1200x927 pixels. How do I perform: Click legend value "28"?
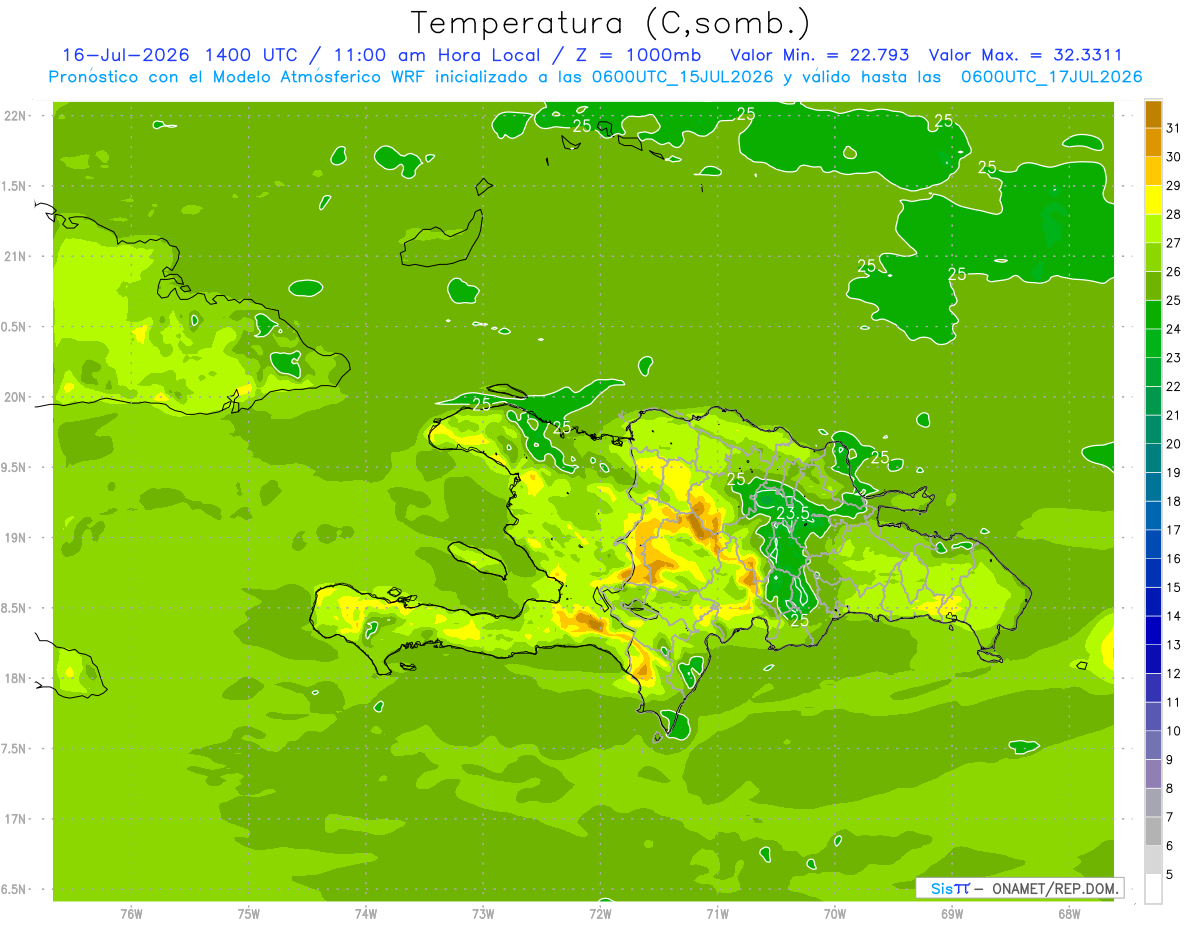click(x=1174, y=214)
